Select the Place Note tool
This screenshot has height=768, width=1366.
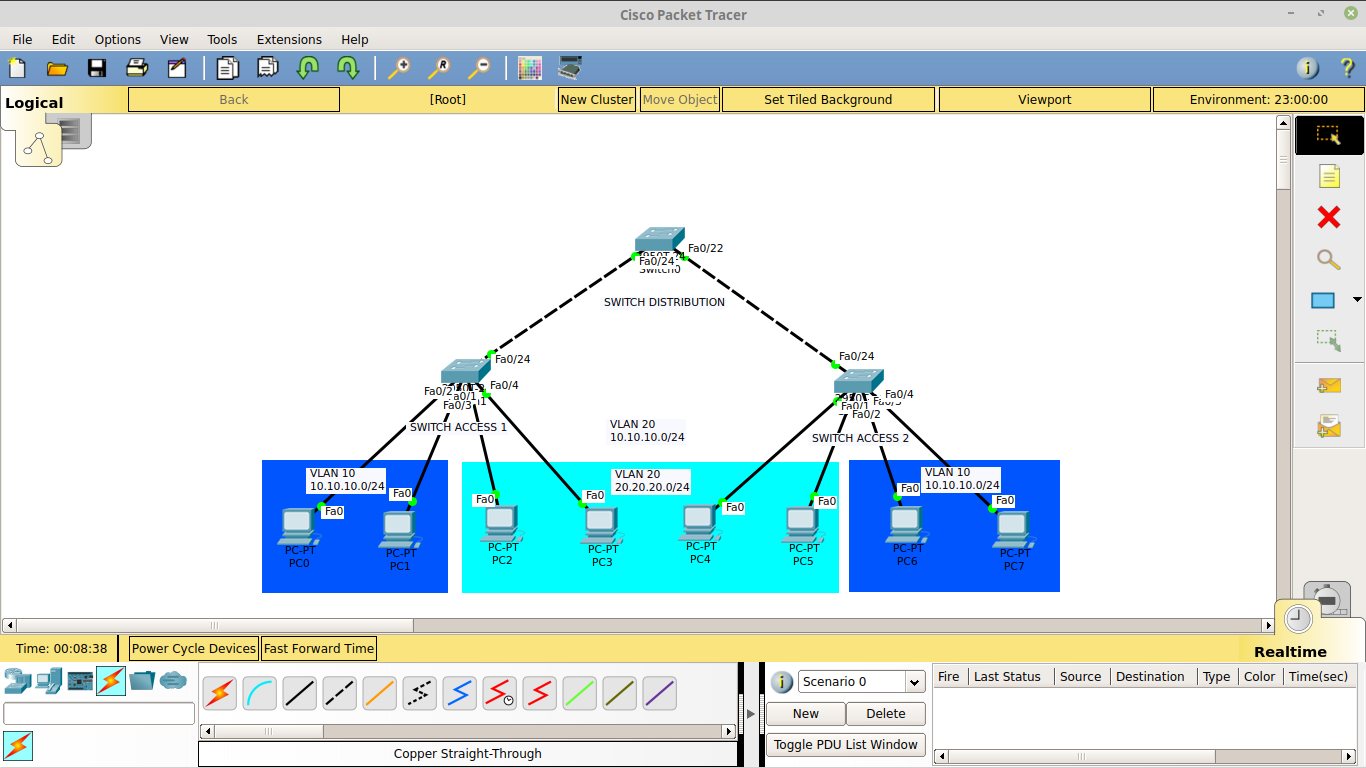point(1329,176)
